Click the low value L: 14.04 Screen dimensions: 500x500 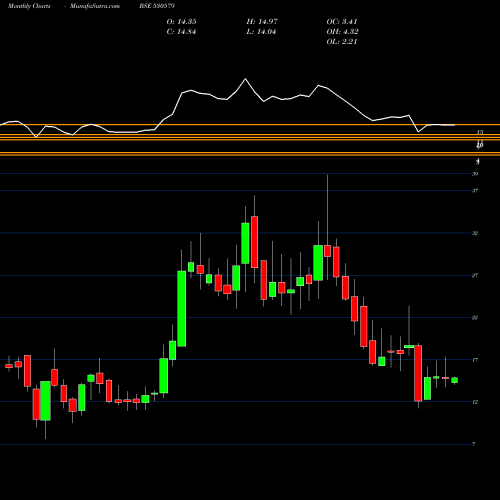[261, 32]
